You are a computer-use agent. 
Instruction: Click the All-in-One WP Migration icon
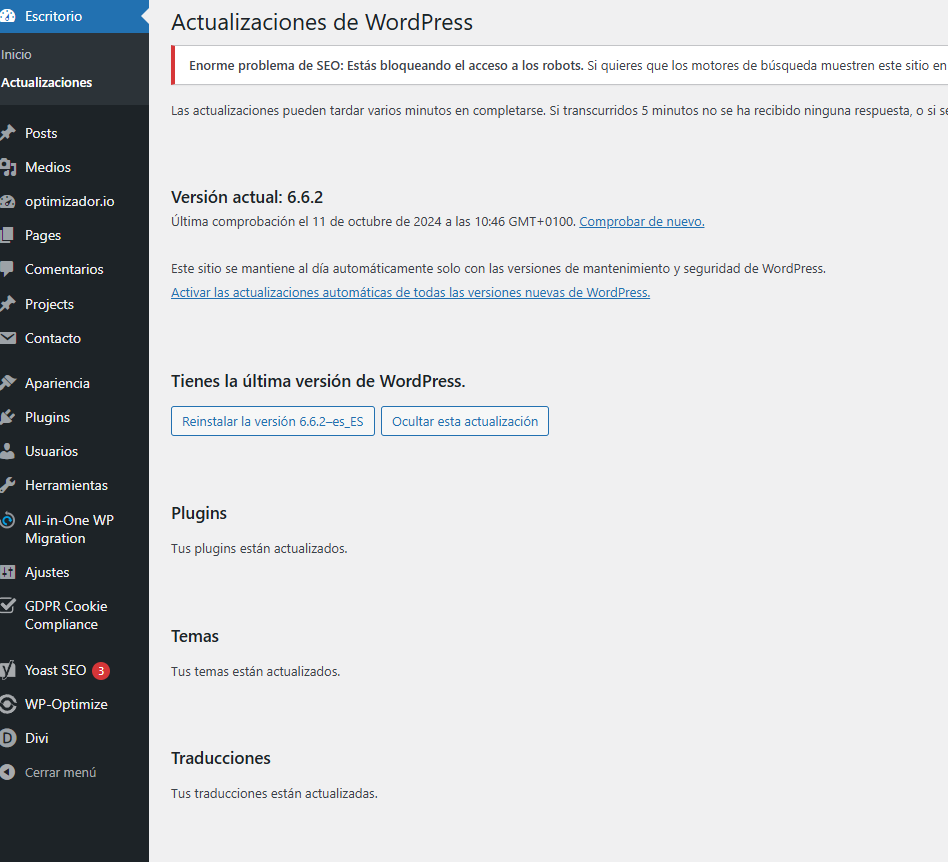point(7,520)
